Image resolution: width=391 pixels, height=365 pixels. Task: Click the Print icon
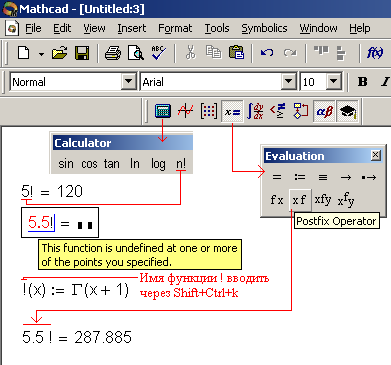tap(113, 53)
